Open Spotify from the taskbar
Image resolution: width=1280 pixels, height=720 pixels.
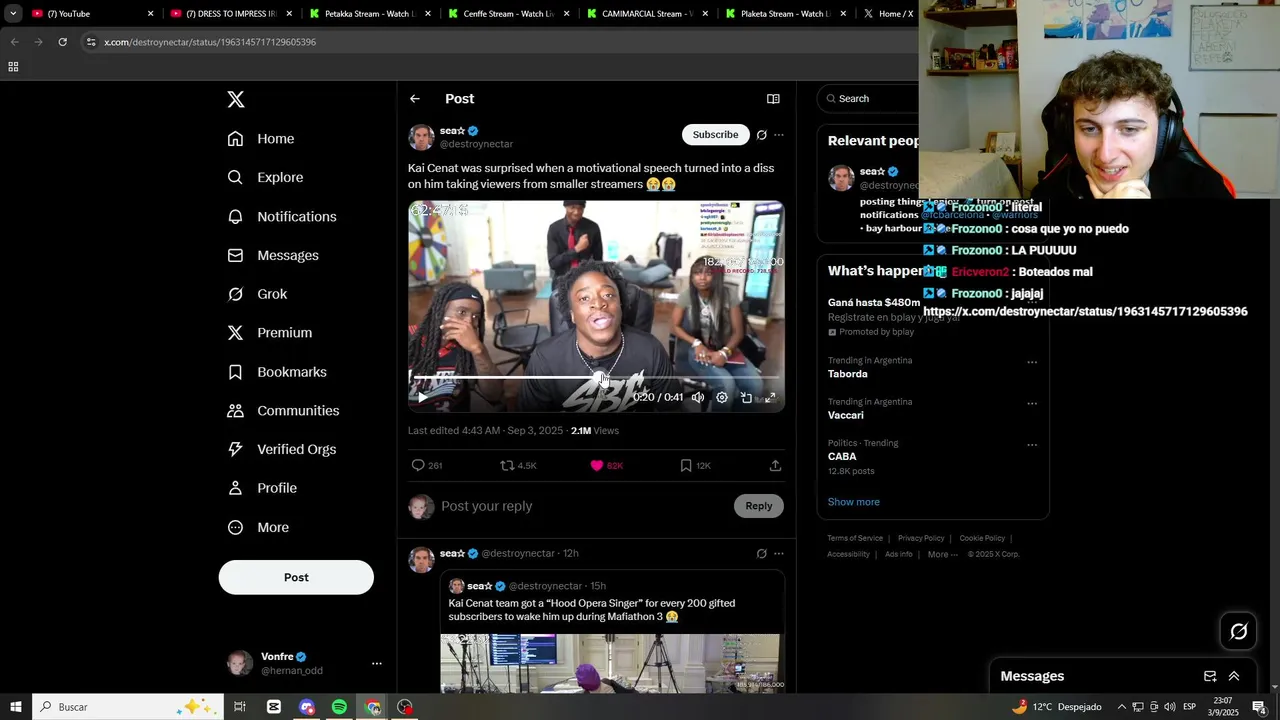(339, 707)
